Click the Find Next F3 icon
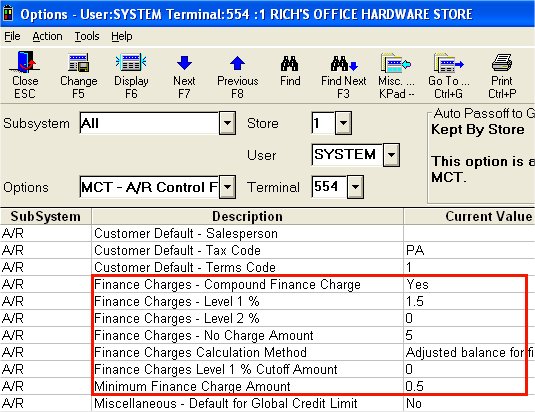 click(x=344, y=63)
